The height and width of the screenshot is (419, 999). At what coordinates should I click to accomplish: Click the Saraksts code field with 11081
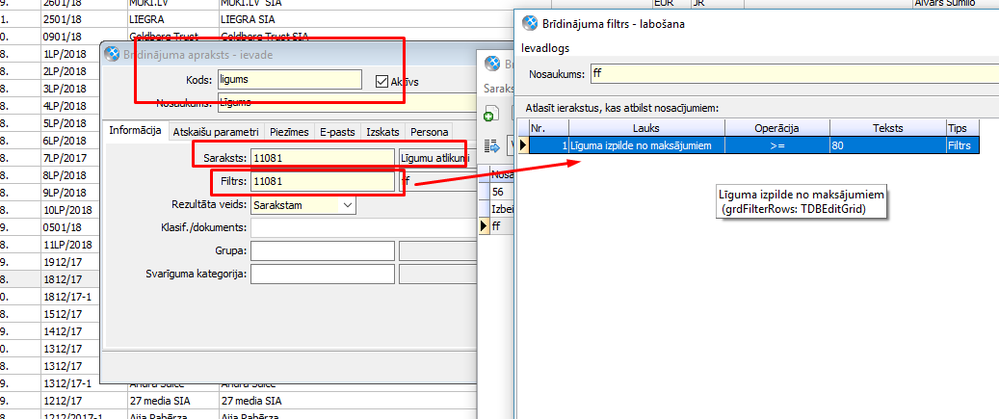click(322, 158)
